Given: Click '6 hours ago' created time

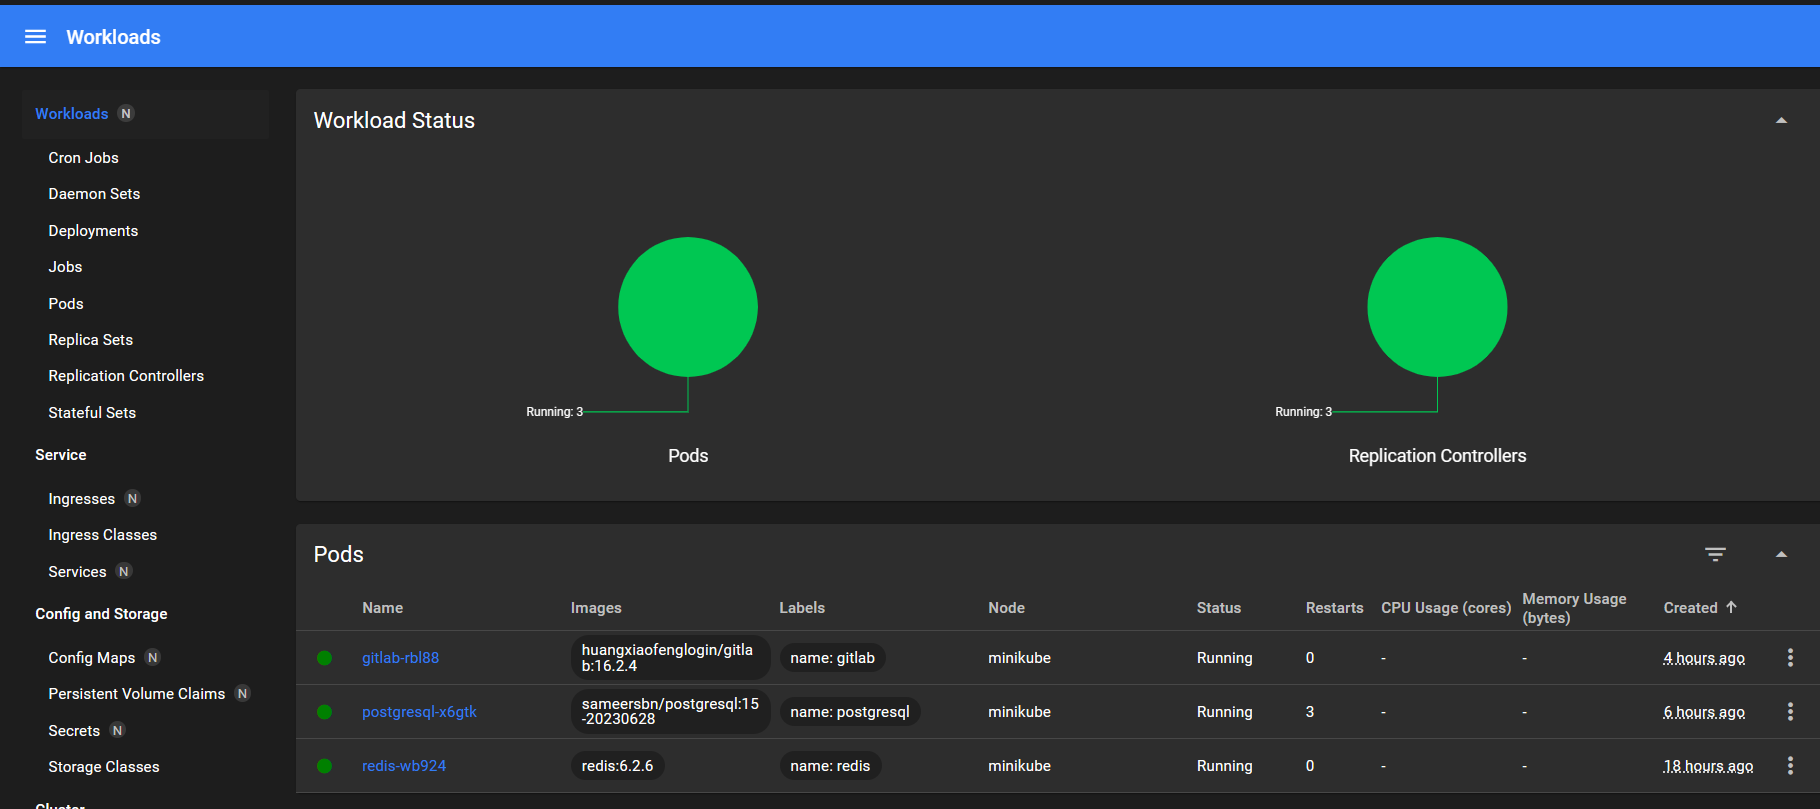Looking at the screenshot, I should pyautogui.click(x=1704, y=712).
